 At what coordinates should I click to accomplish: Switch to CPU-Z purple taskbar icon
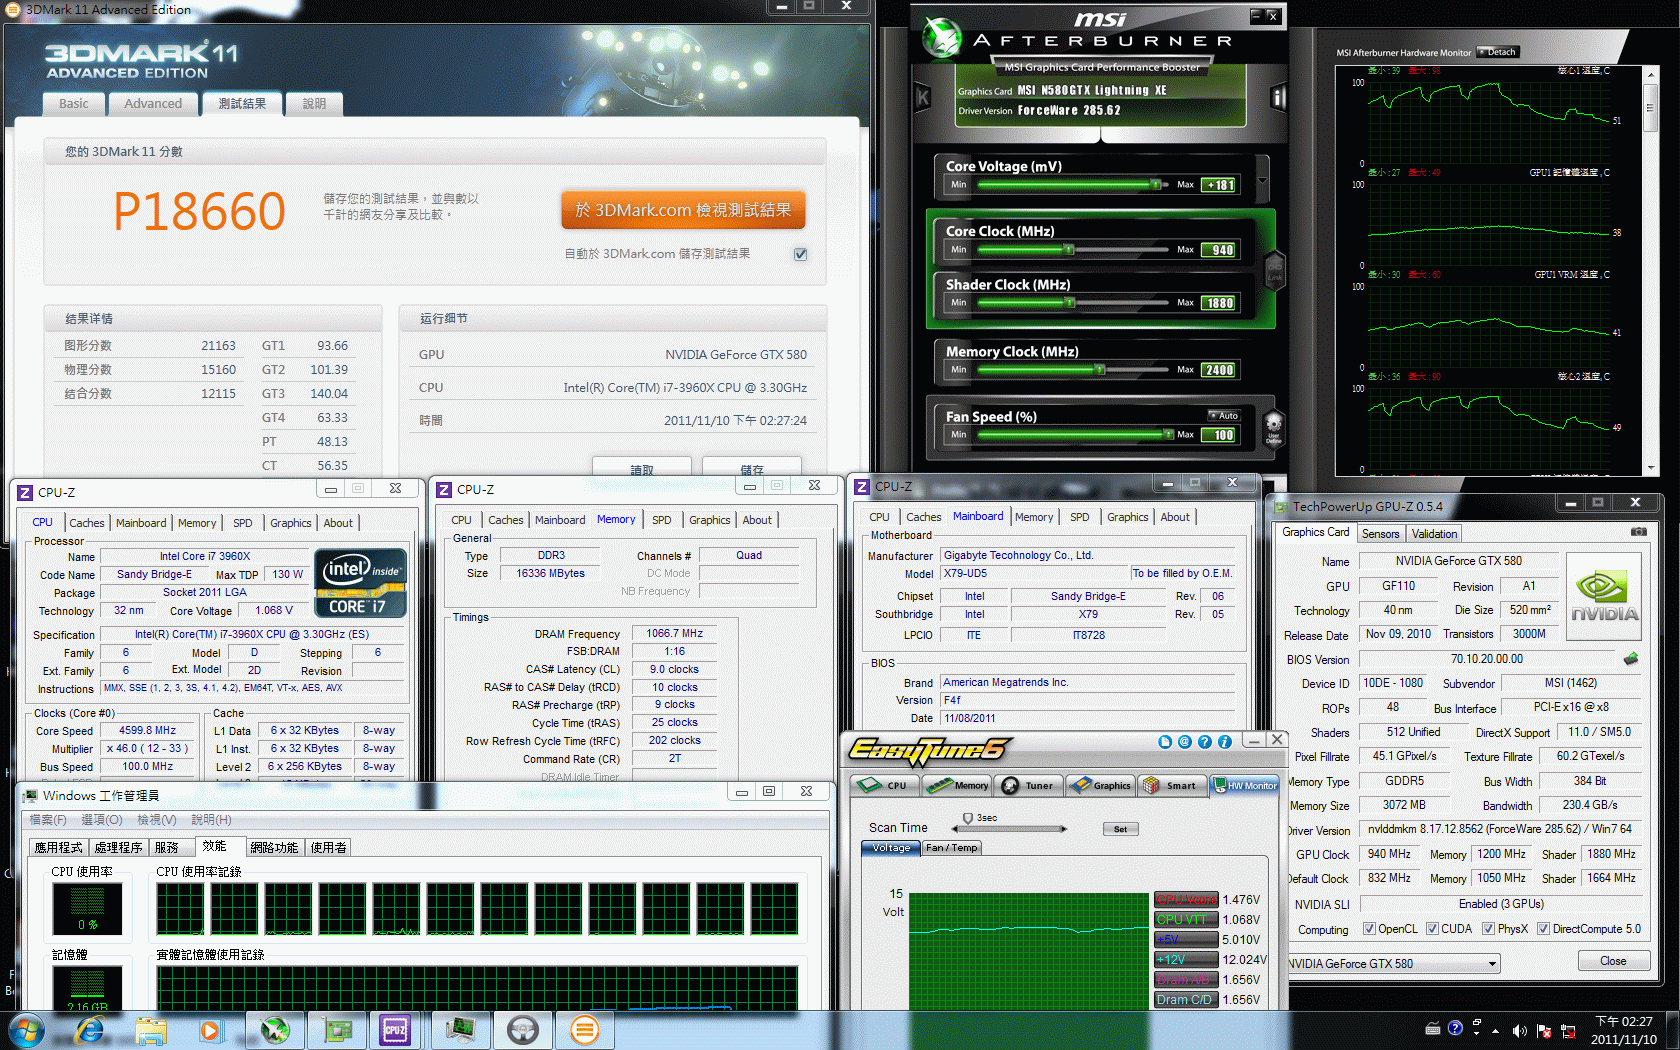coord(397,1030)
